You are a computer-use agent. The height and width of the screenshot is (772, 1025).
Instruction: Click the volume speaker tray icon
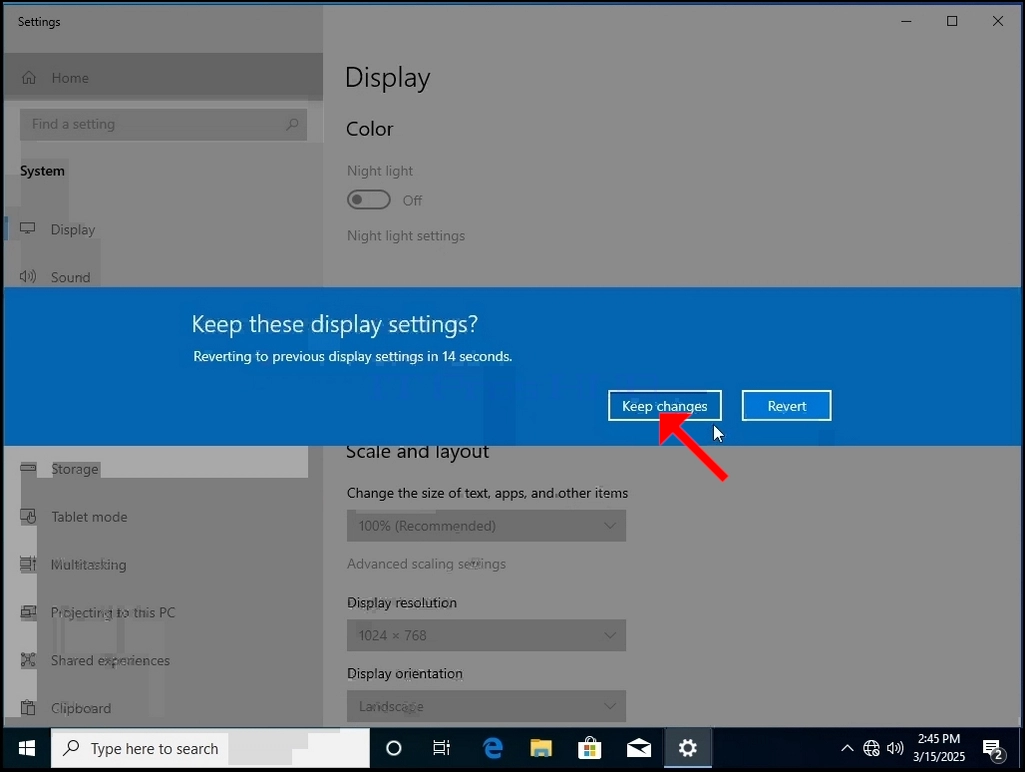tap(896, 748)
